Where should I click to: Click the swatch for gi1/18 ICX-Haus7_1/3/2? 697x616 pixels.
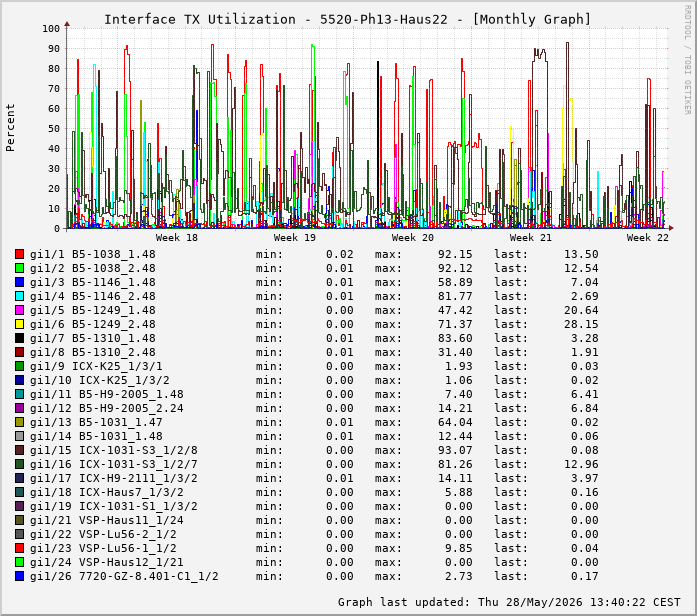19,492
